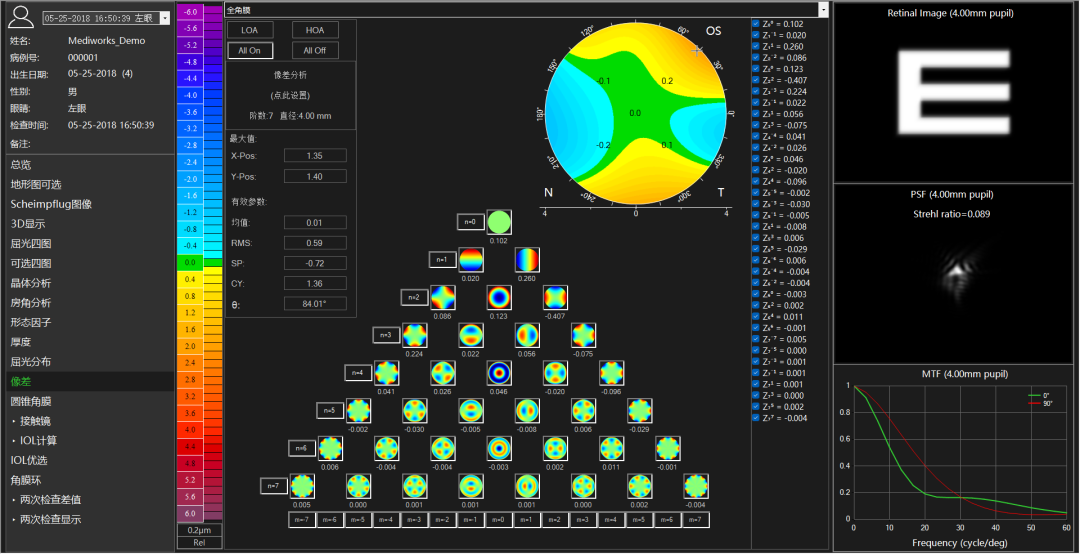Select the tilt Zernike thumbnail valued 0.020
Viewport: 1080px width, 554px height.
pos(471,260)
